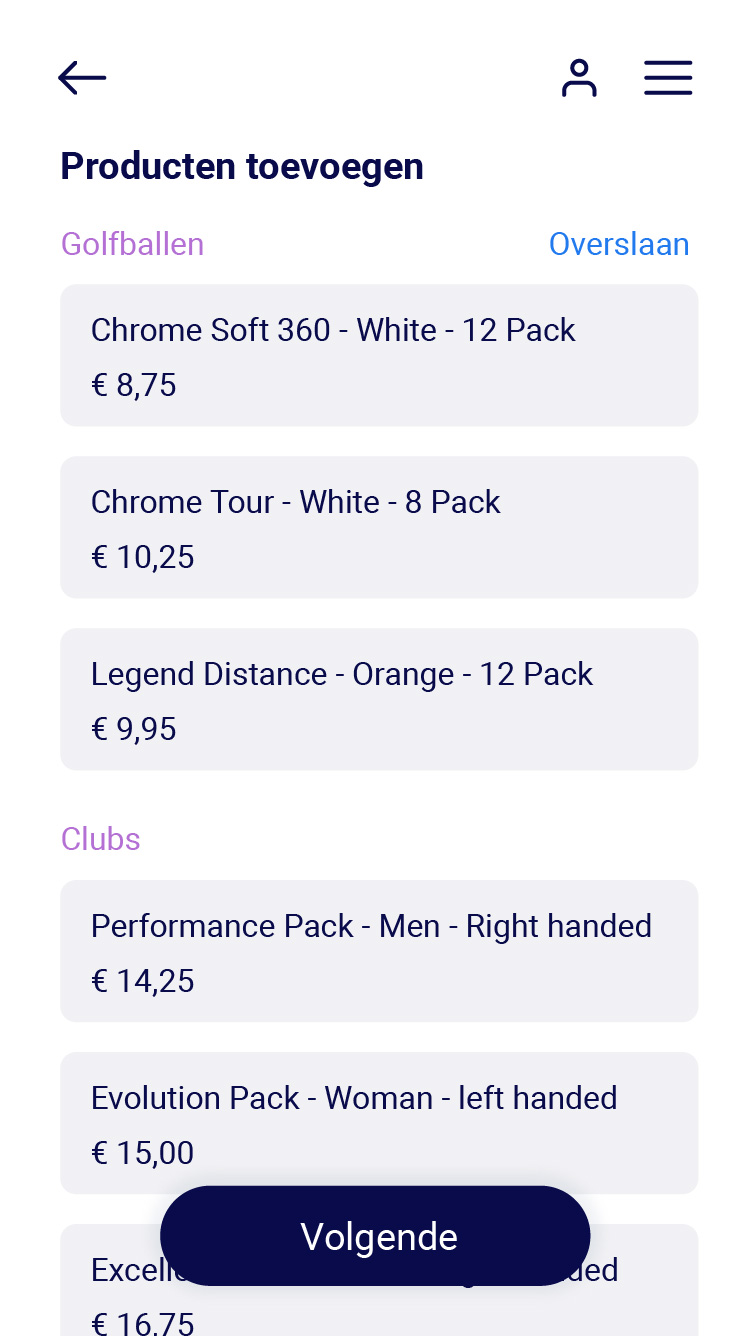Pick Evolution Pack Woman left handed
Viewport: 751px width, 1336px height.
(x=379, y=1124)
